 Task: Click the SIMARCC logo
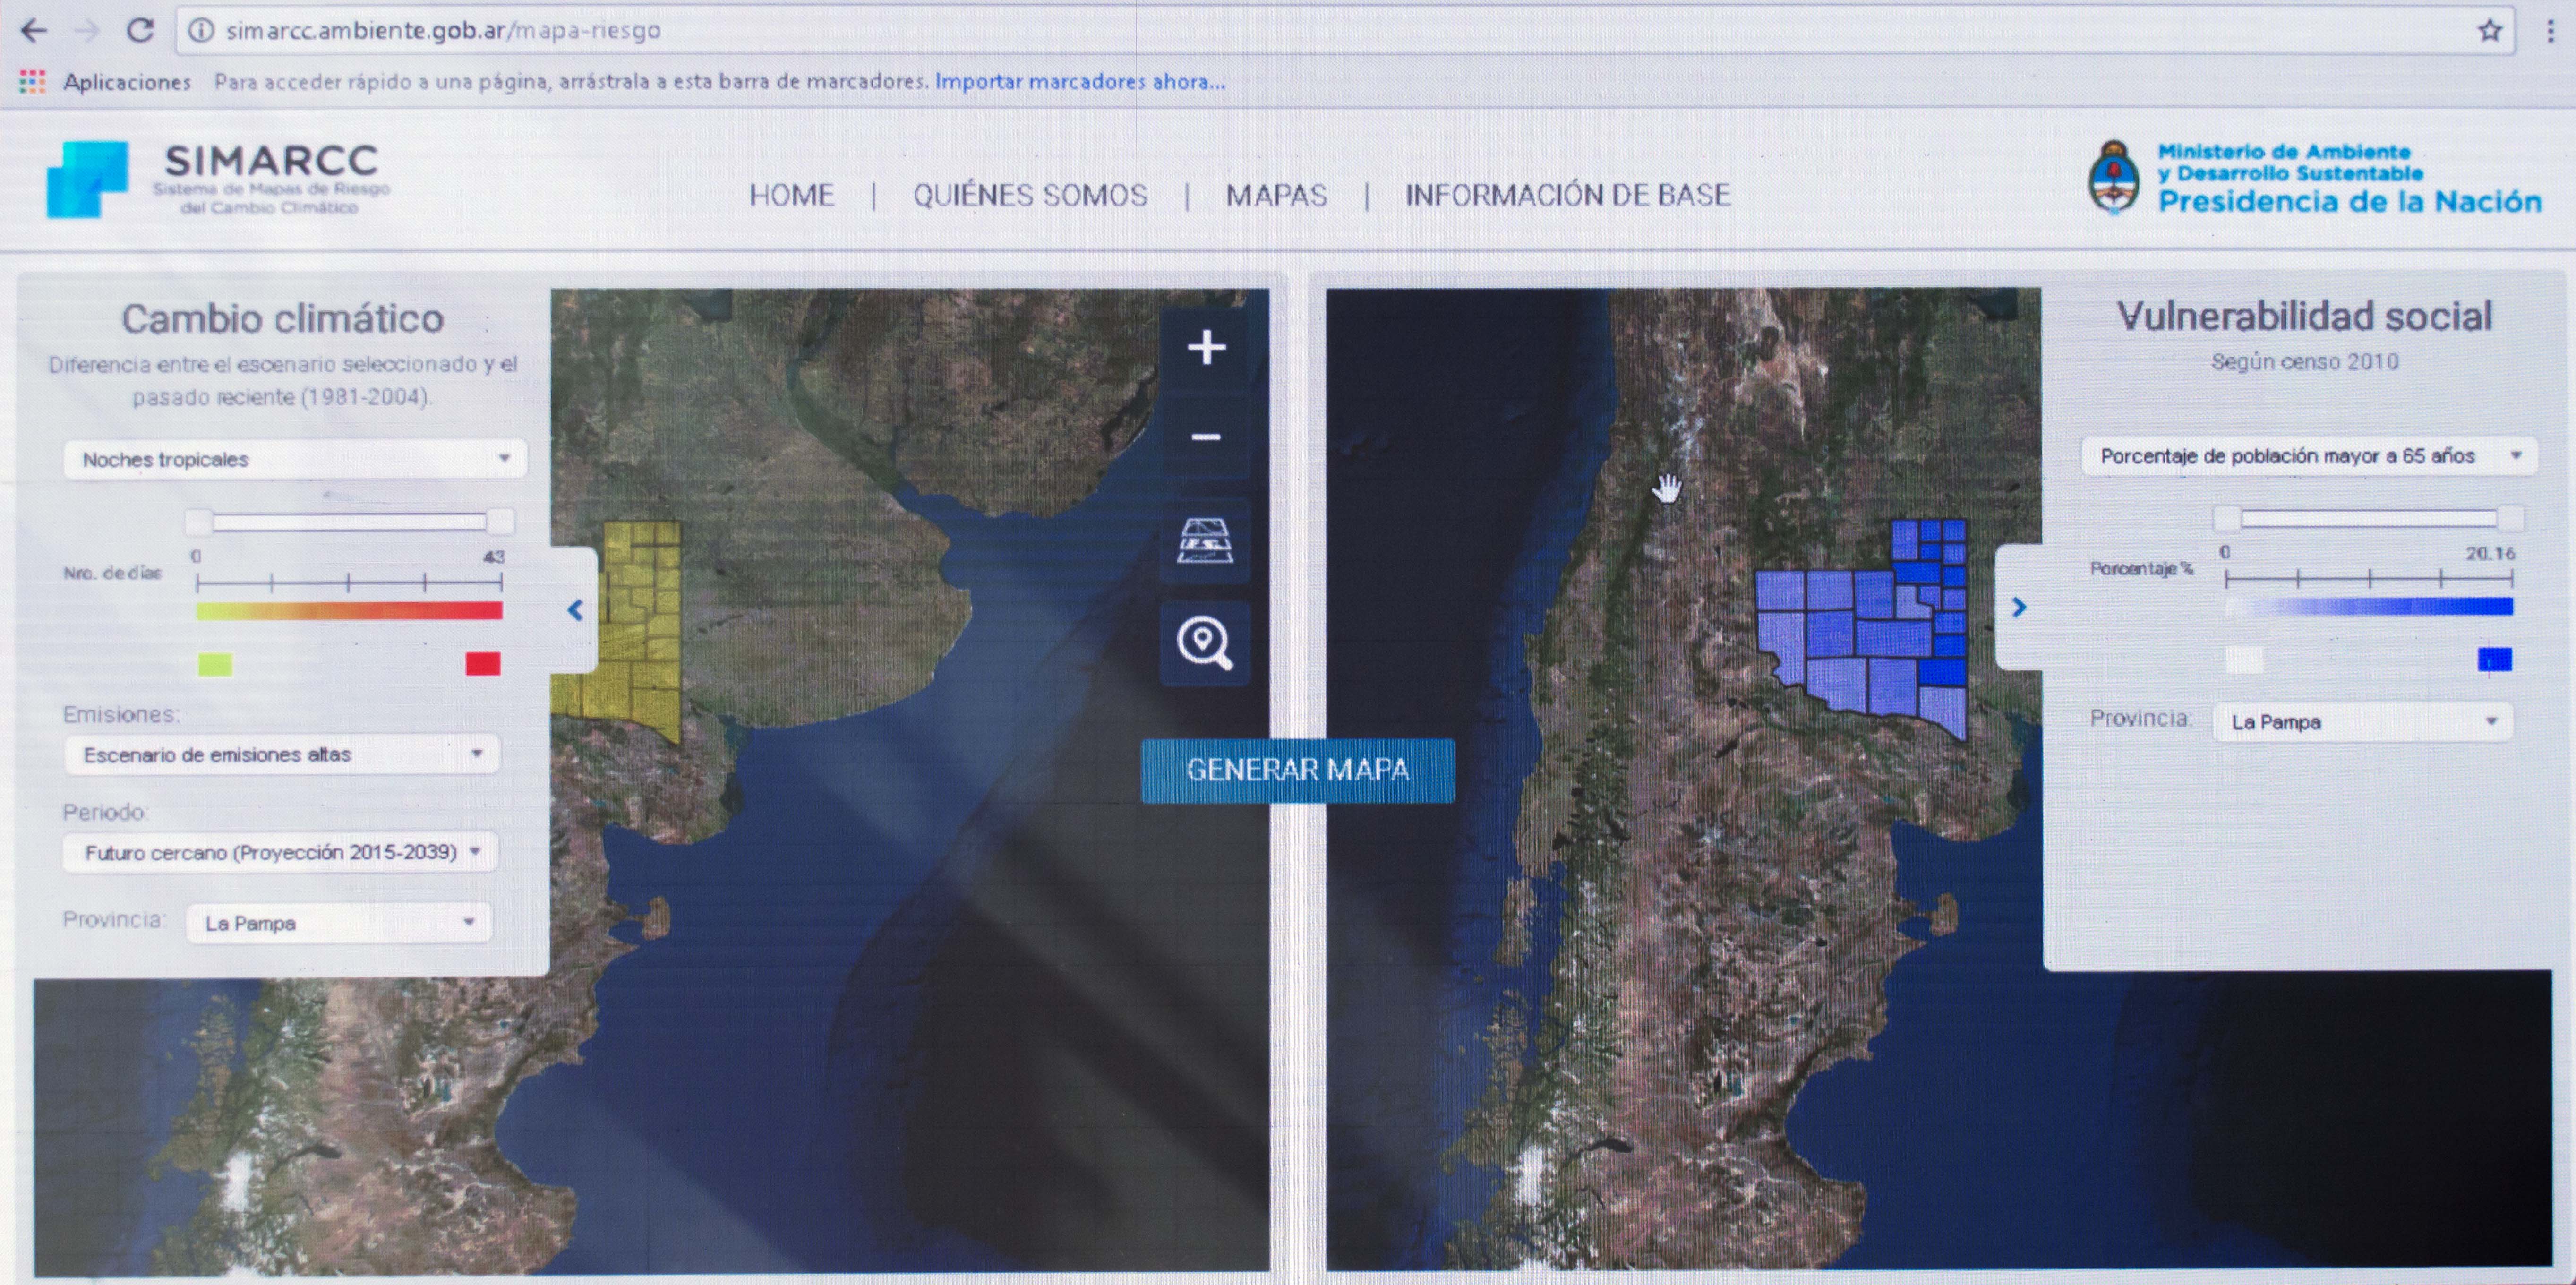tap(218, 180)
